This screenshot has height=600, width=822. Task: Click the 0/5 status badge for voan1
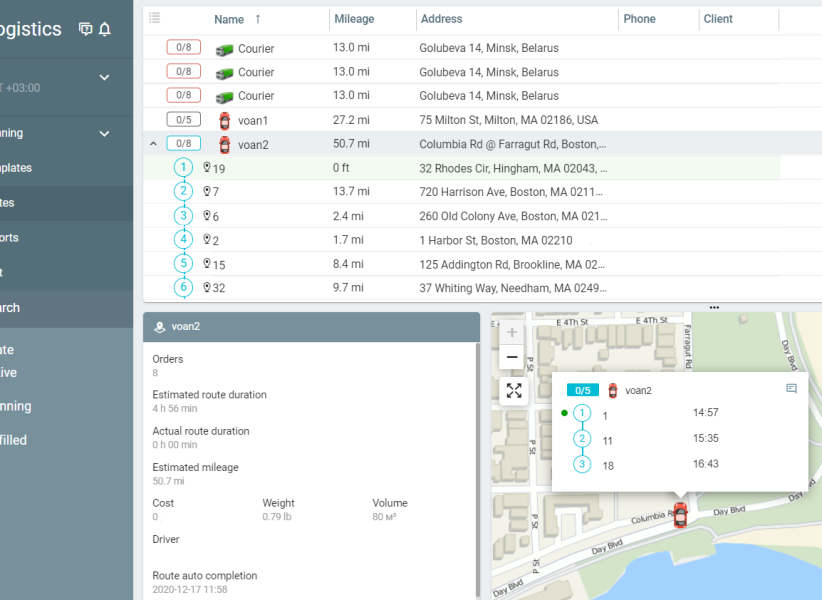point(183,119)
